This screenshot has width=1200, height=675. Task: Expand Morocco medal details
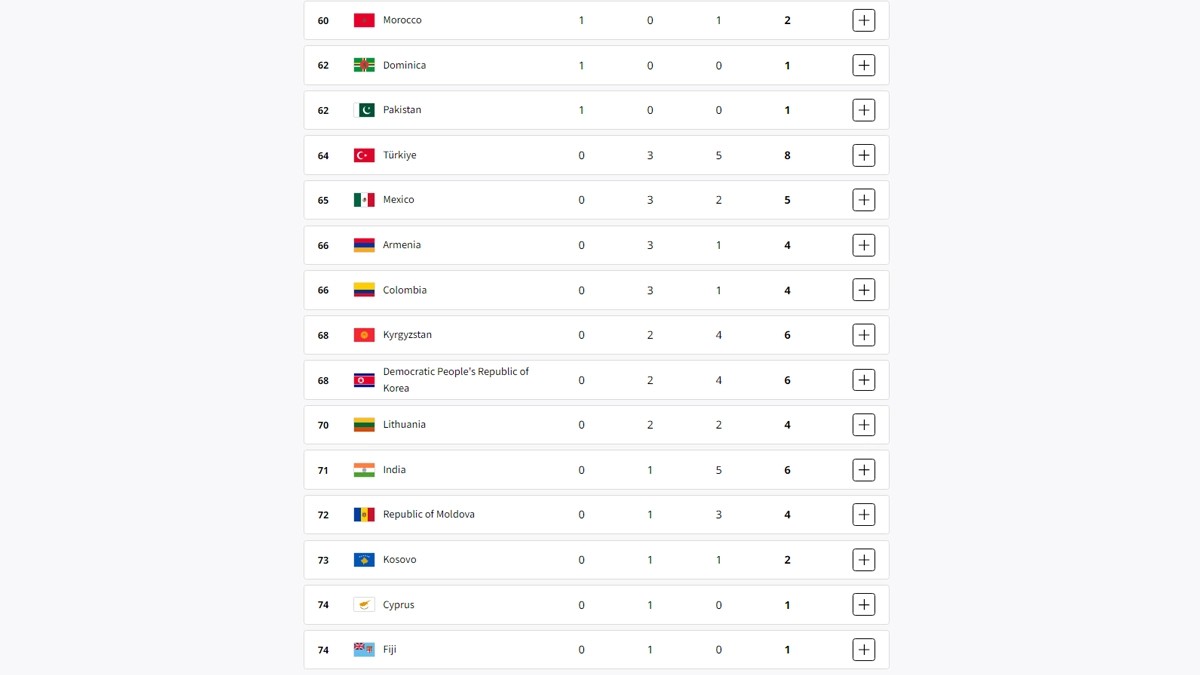tap(863, 20)
